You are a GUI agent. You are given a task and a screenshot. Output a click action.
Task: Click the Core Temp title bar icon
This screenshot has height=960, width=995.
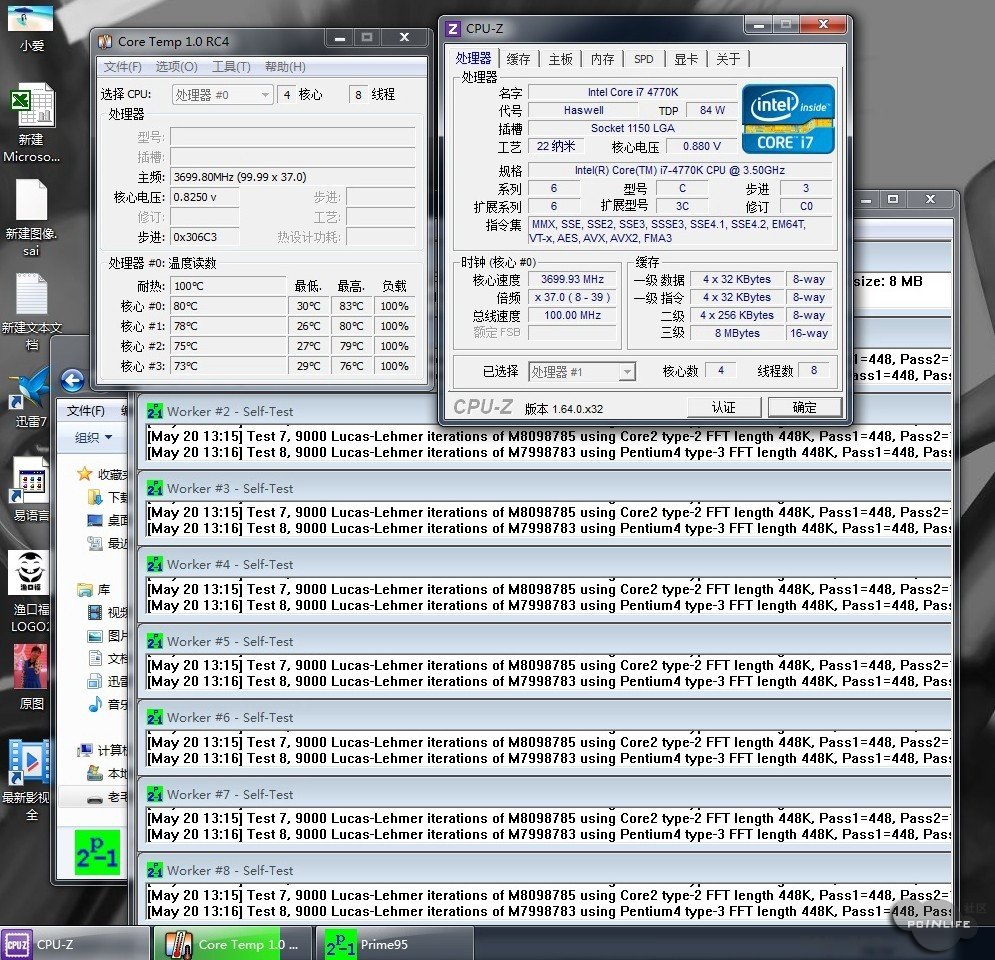(x=105, y=41)
